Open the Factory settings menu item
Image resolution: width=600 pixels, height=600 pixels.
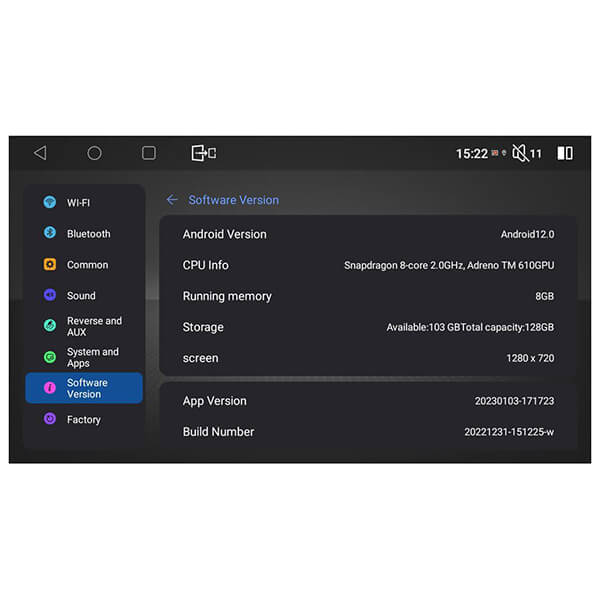point(84,420)
